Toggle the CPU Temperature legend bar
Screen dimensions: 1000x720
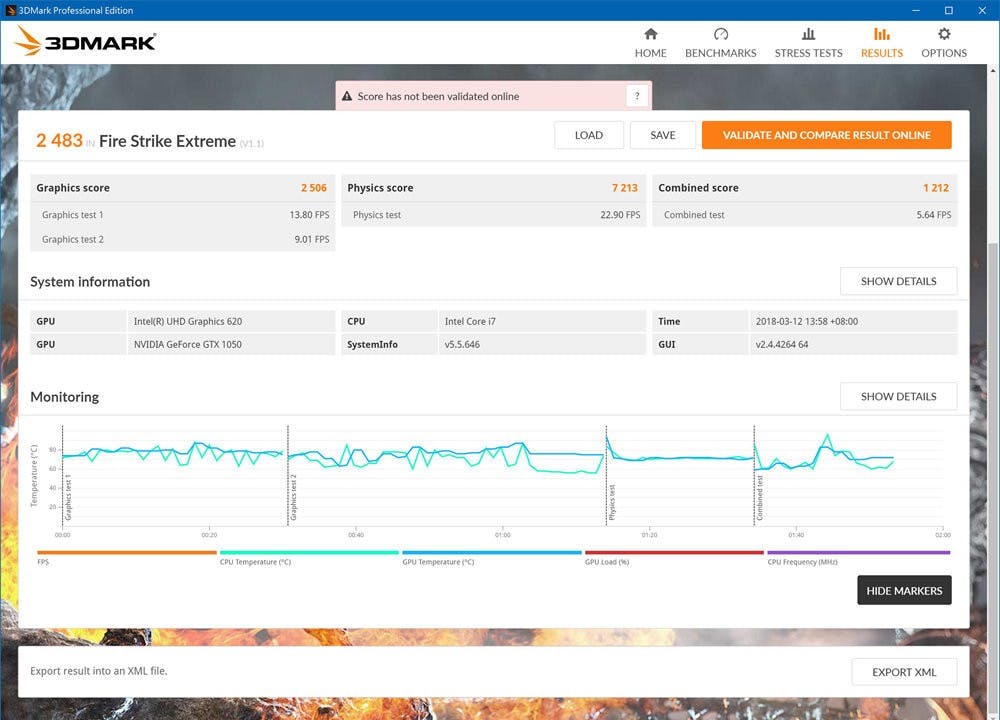click(309, 552)
